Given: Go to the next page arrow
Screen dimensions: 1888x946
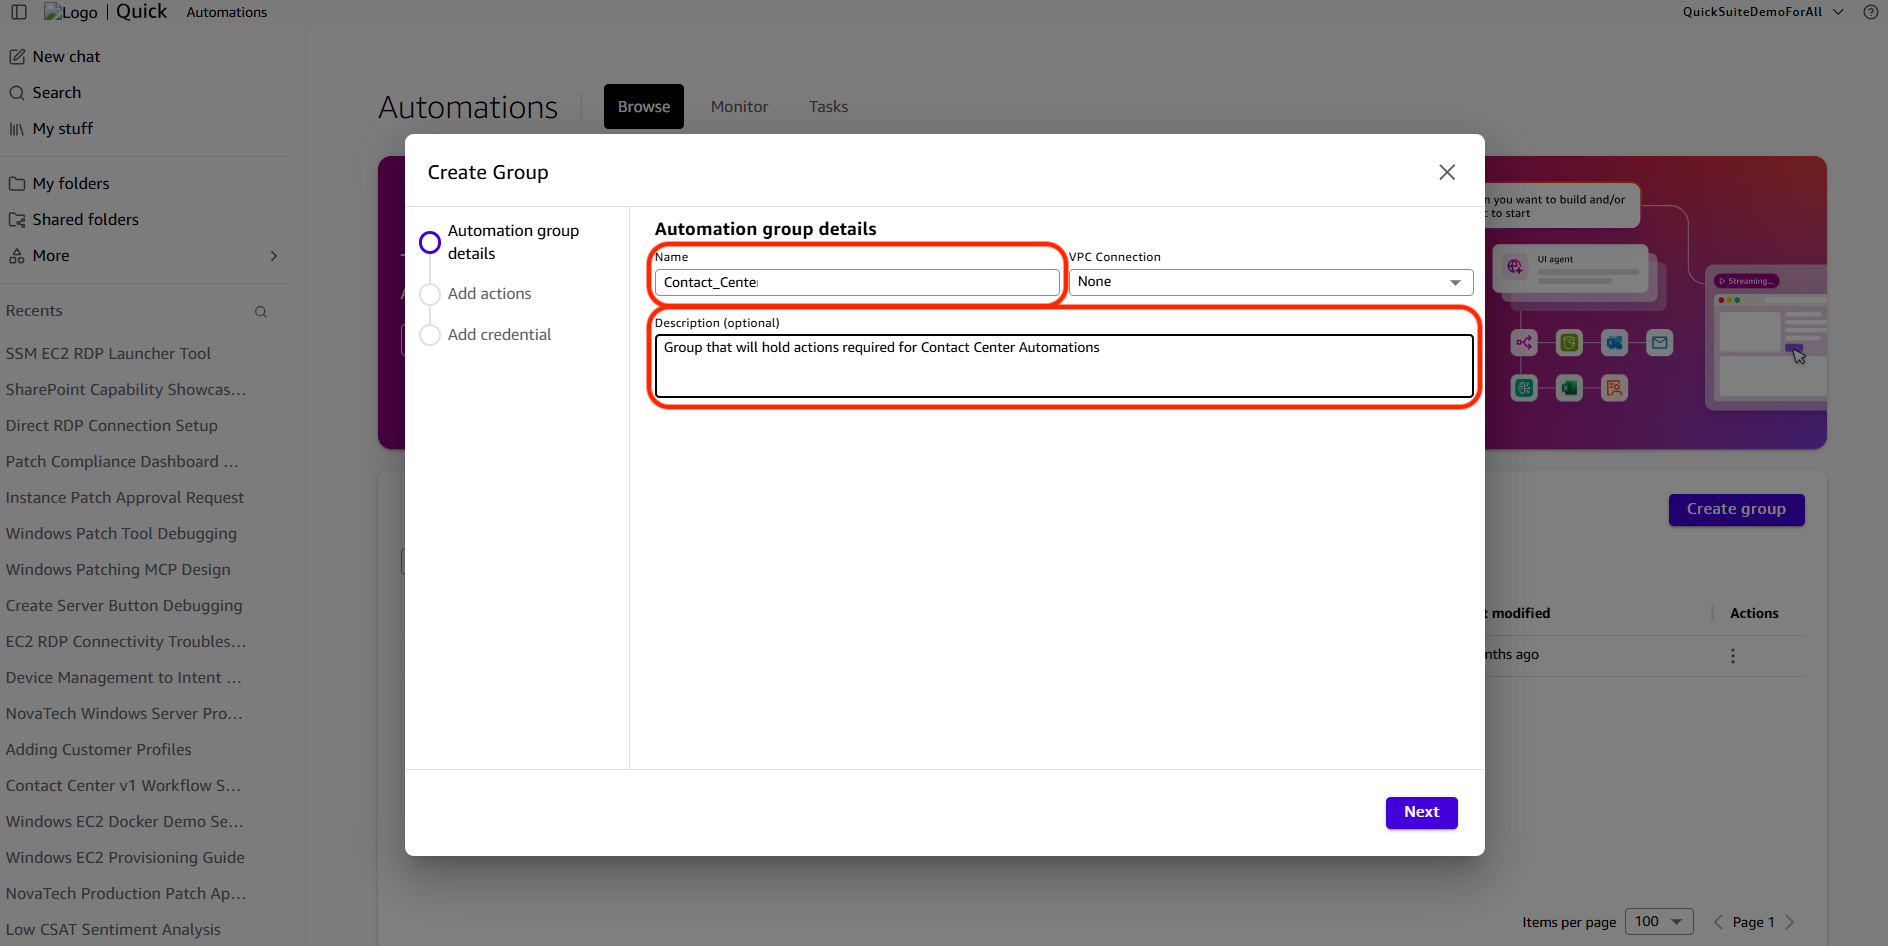Looking at the screenshot, I should [1790, 922].
